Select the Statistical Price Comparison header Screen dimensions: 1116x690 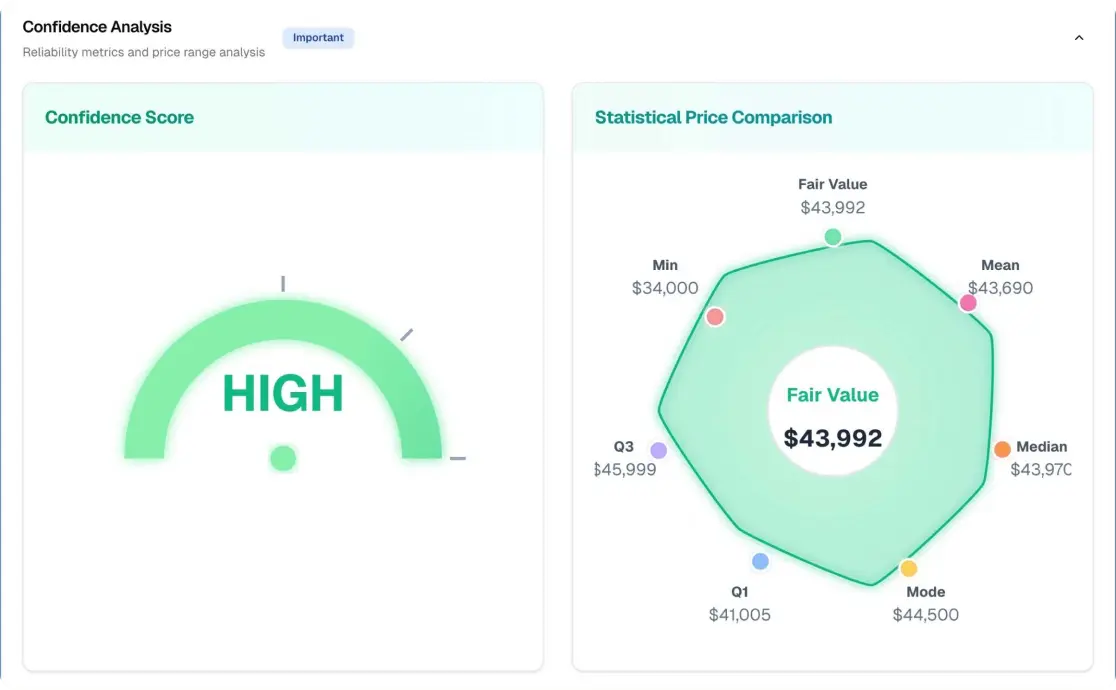pos(711,117)
